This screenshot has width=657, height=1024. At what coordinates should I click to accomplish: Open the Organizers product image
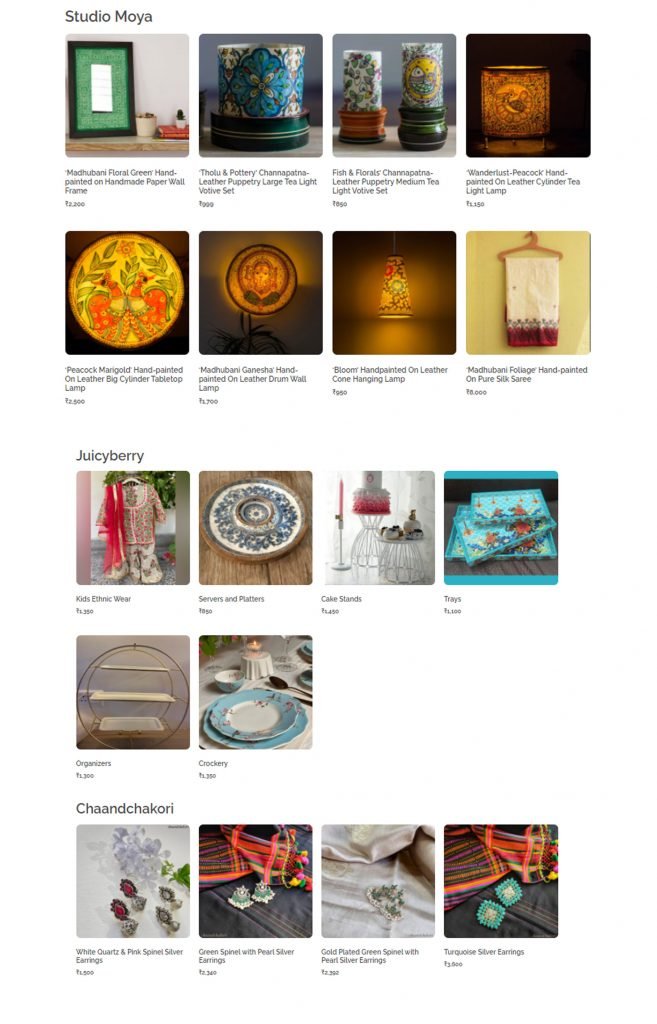click(x=133, y=692)
